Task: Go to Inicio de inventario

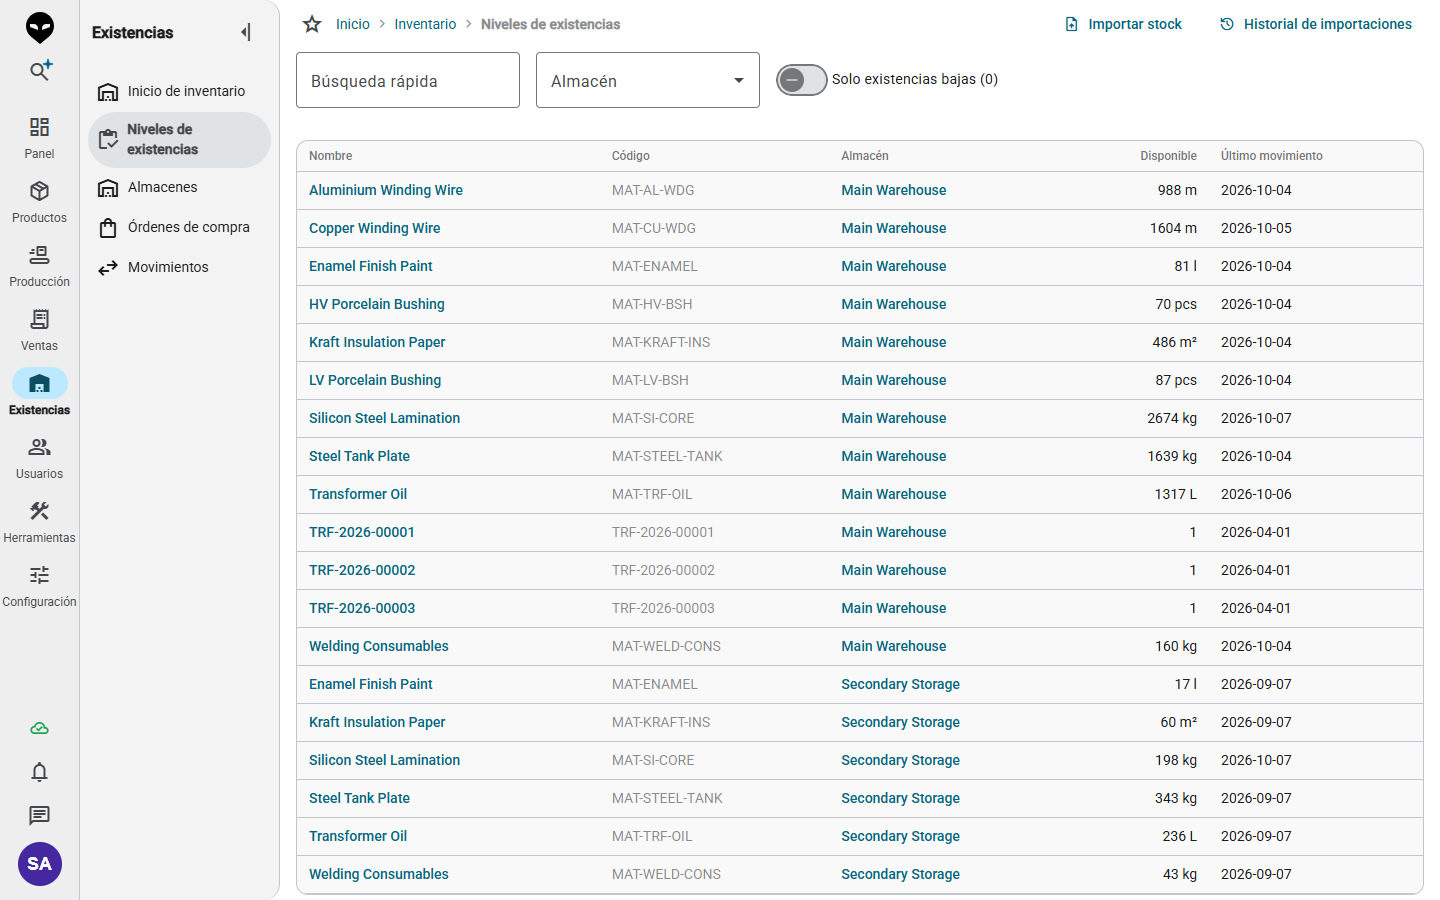Action: point(179,91)
